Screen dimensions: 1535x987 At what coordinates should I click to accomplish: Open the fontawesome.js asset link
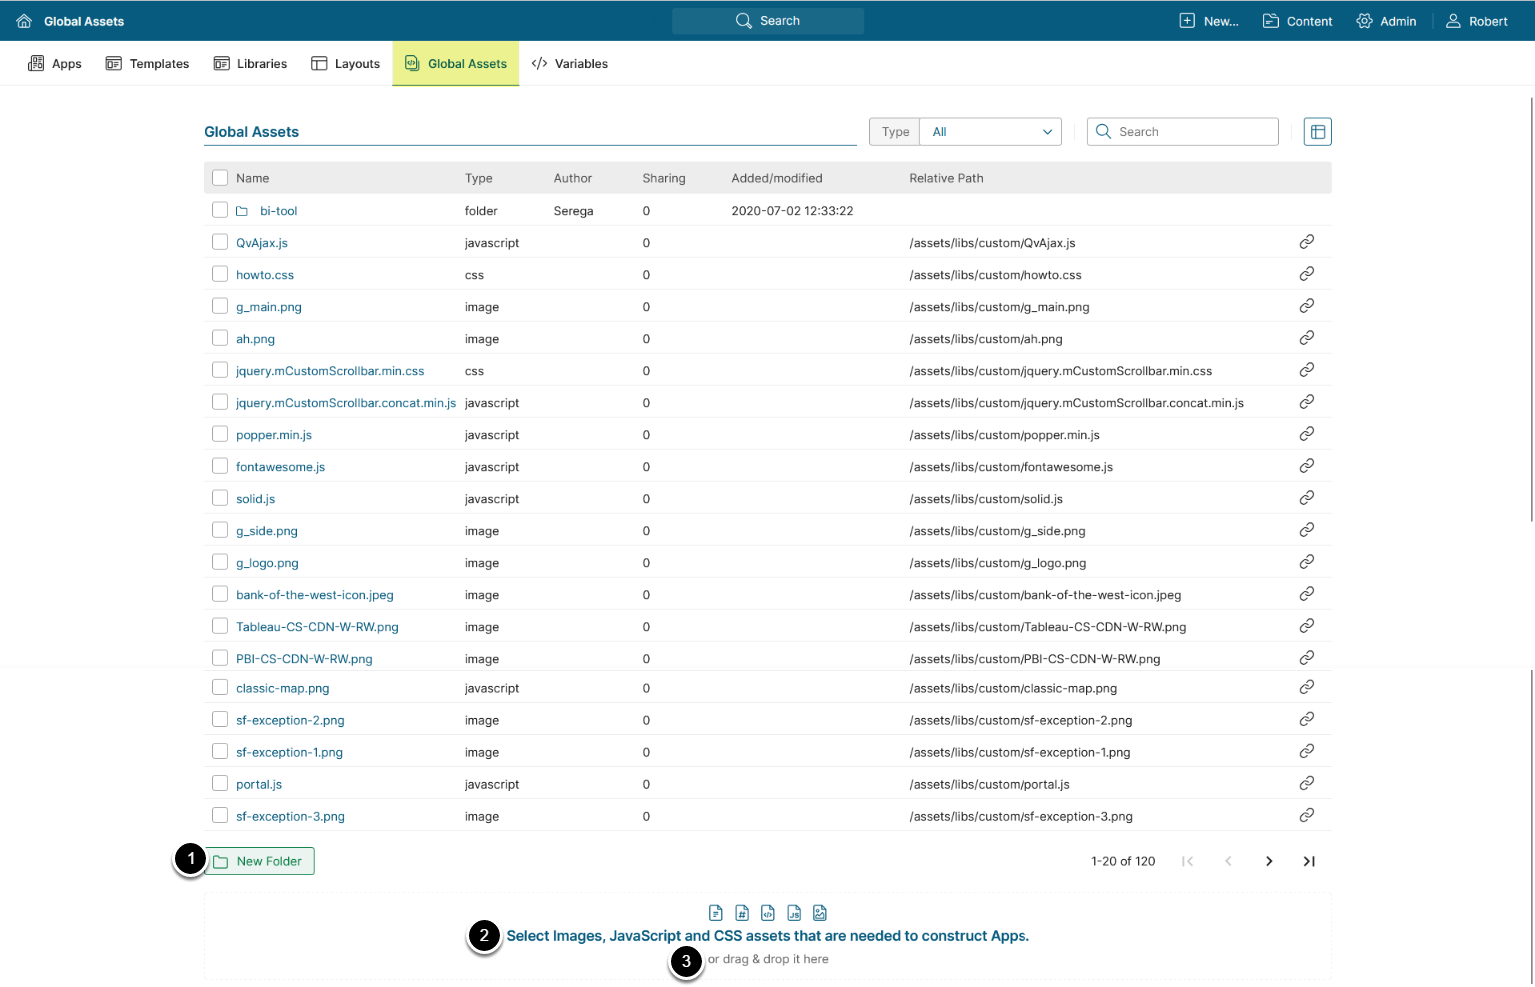click(280, 467)
